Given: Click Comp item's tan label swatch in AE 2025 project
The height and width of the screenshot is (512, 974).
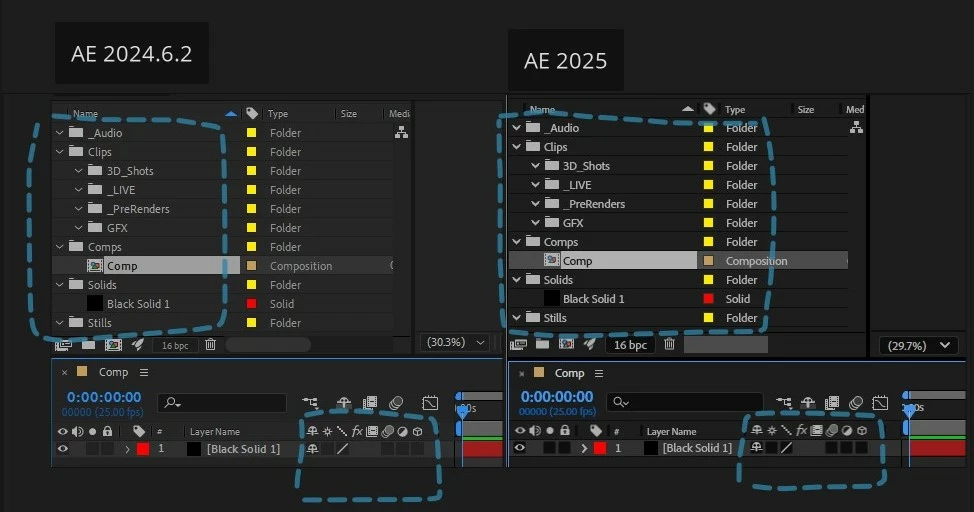Looking at the screenshot, I should click(708, 261).
